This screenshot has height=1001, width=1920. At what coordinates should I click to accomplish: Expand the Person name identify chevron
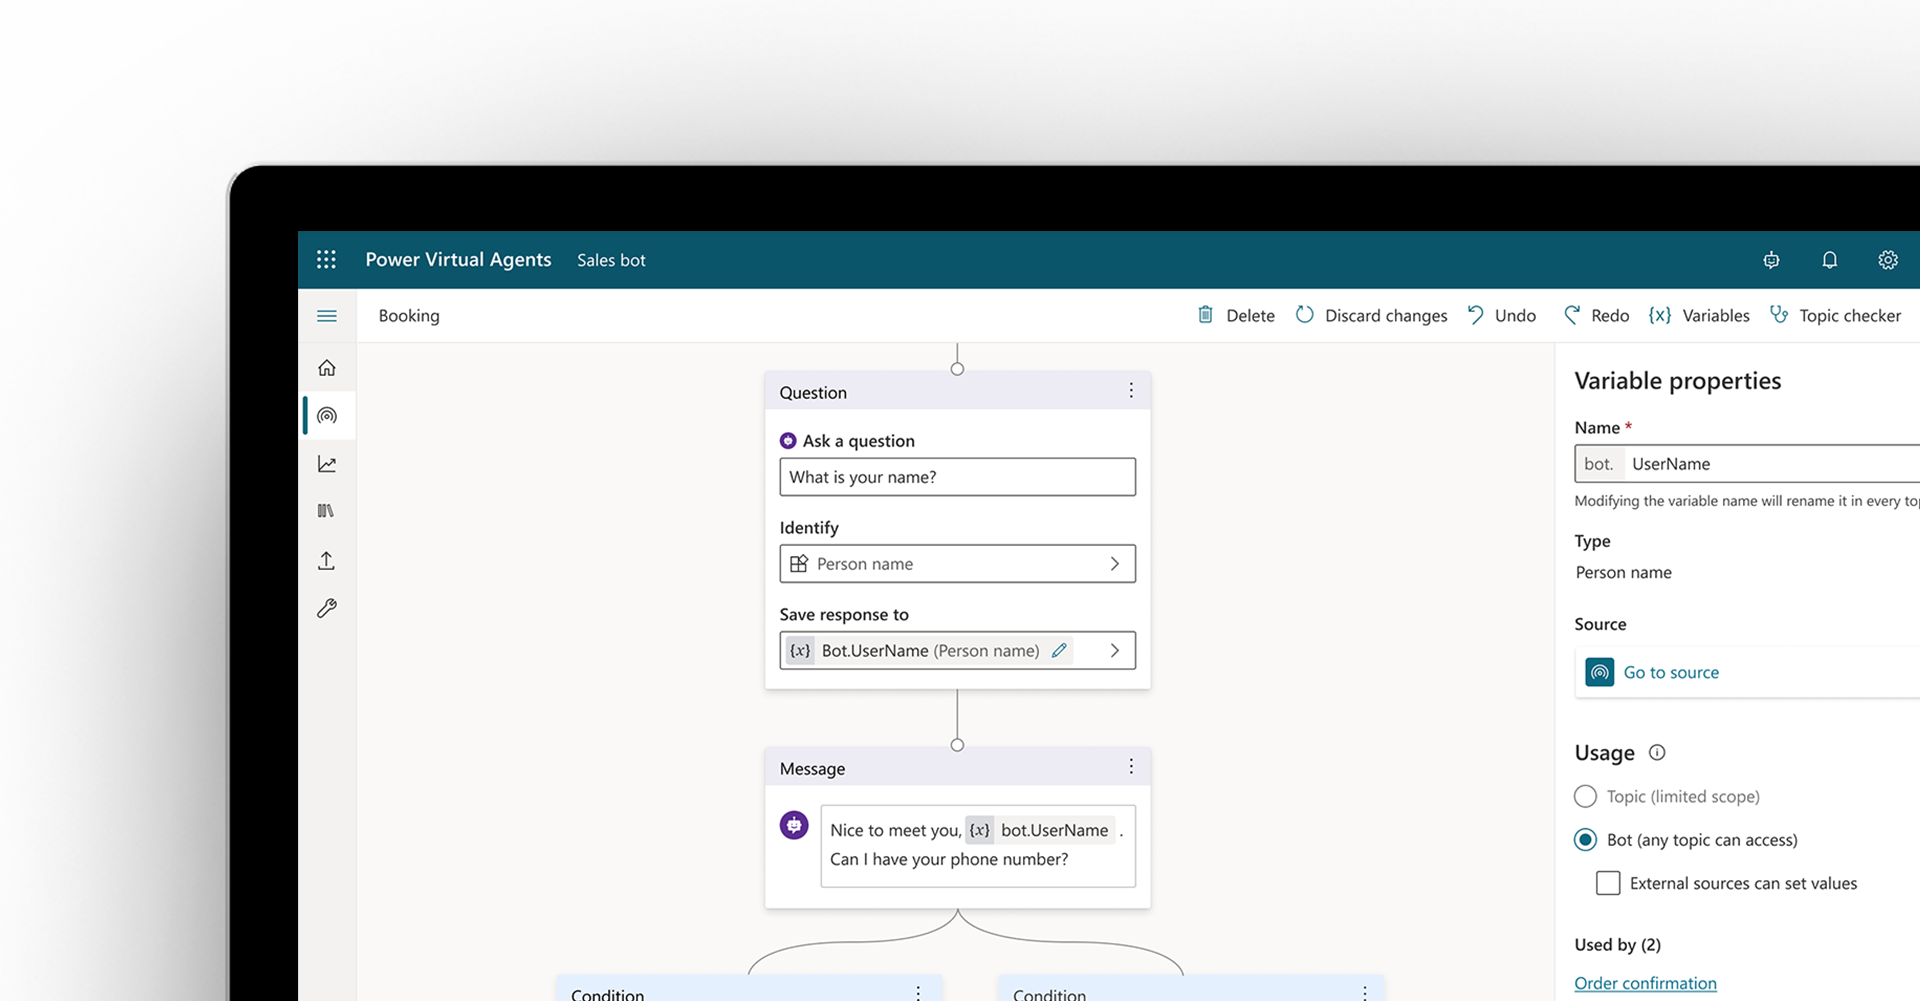(1114, 564)
